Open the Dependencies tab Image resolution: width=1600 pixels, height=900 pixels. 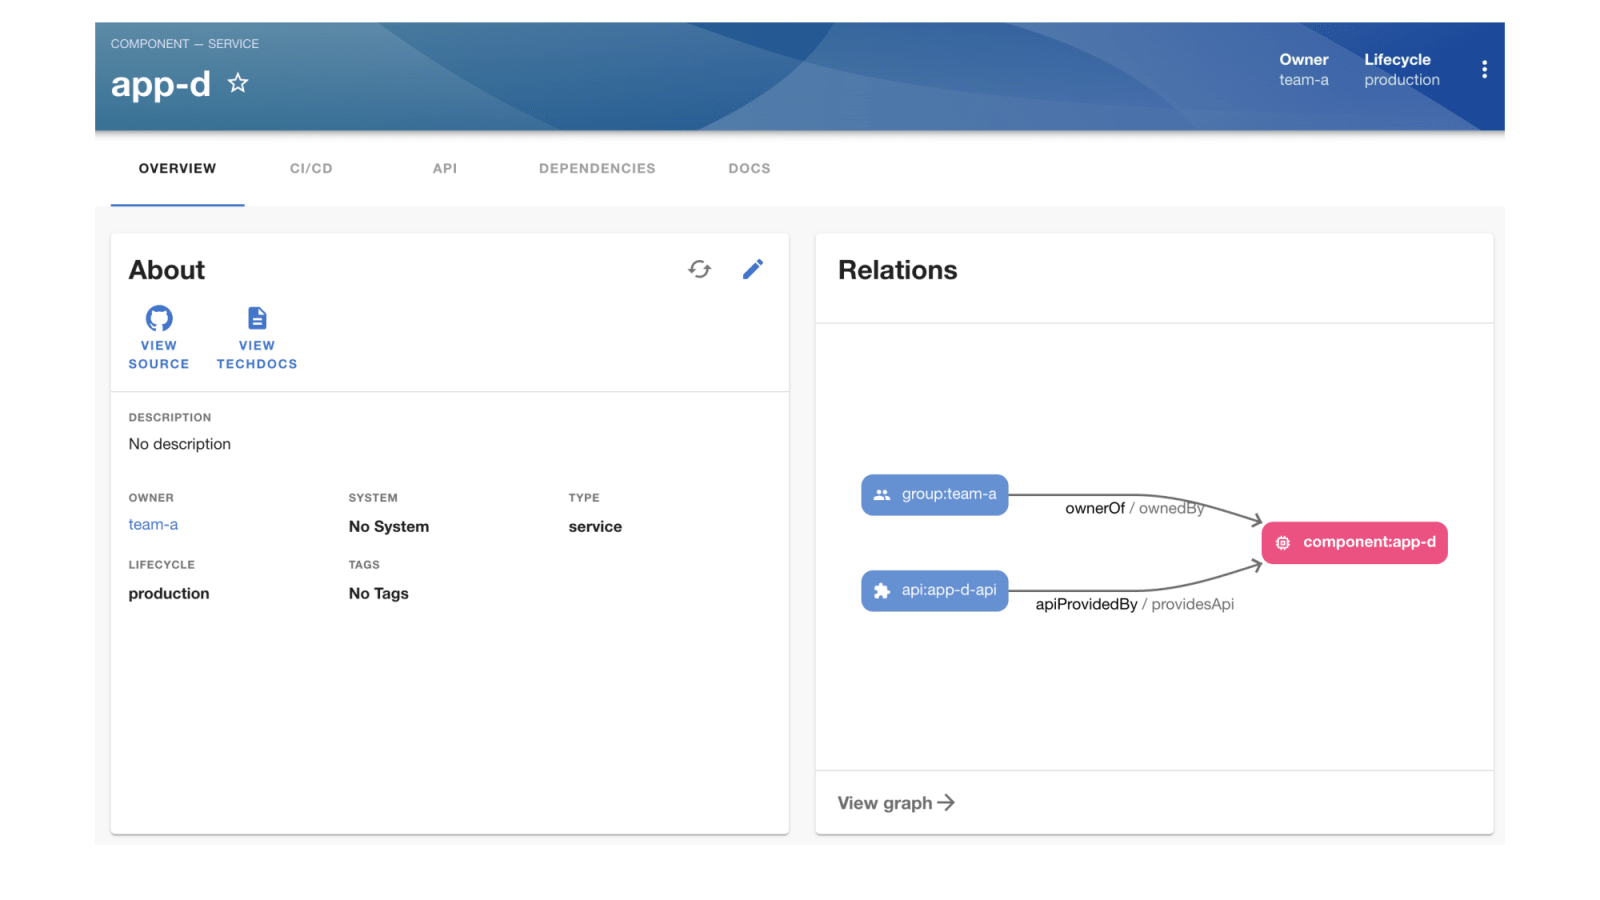[597, 169]
